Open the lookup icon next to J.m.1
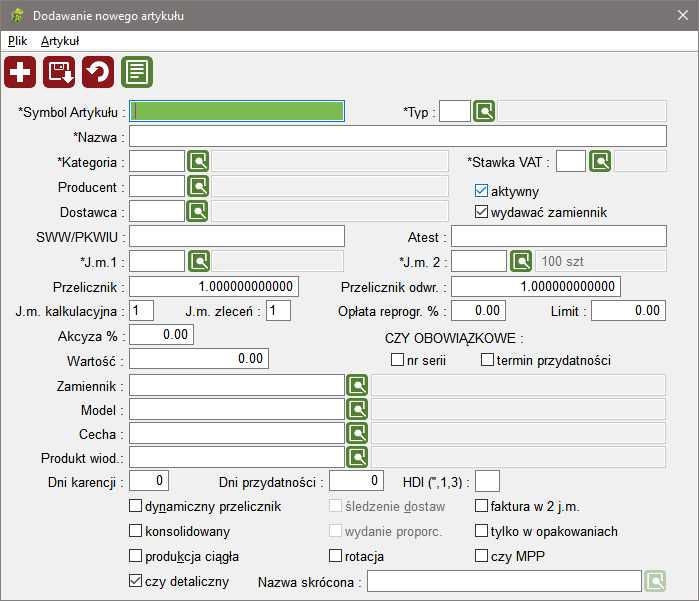Image resolution: width=699 pixels, height=601 pixels. click(x=199, y=261)
